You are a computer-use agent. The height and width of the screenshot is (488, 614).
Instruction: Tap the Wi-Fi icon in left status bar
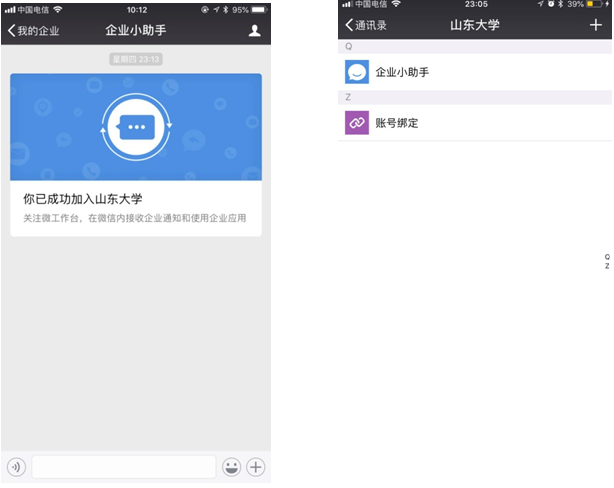(58, 9)
